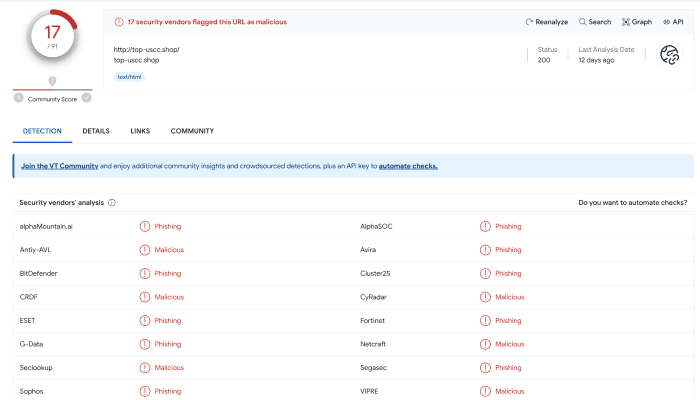This screenshot has width=700, height=400.
Task: Switch to the LINKS tab
Action: (140, 131)
